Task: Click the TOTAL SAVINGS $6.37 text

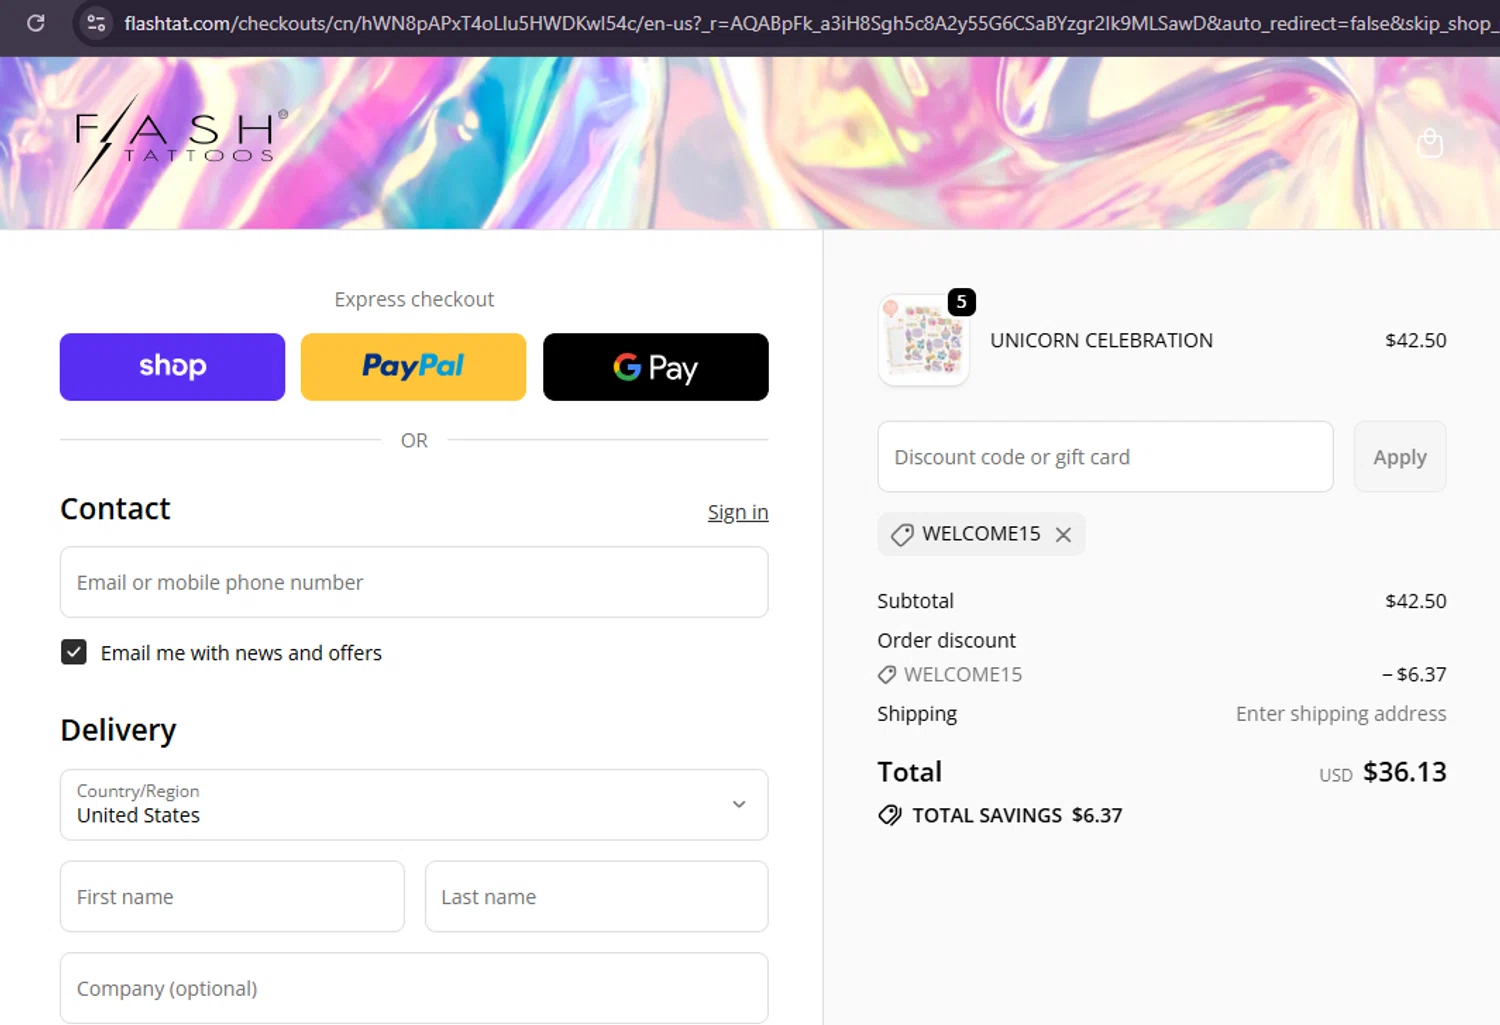Action: 1017,816
